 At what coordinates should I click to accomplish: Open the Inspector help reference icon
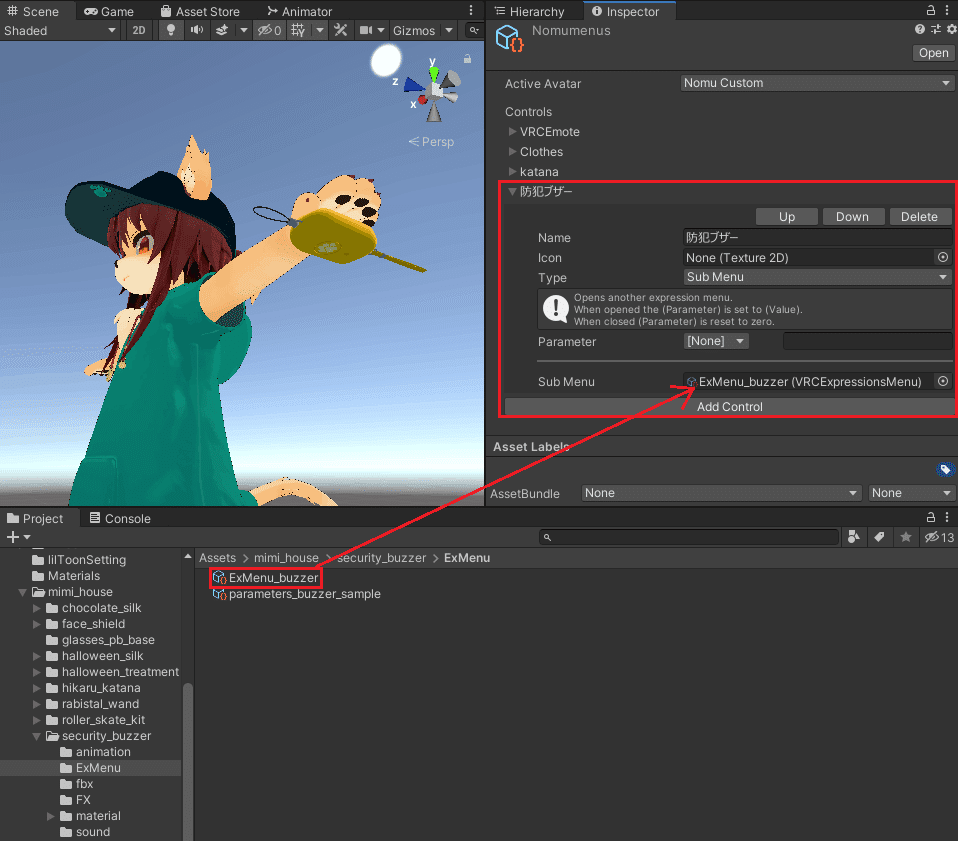click(920, 29)
